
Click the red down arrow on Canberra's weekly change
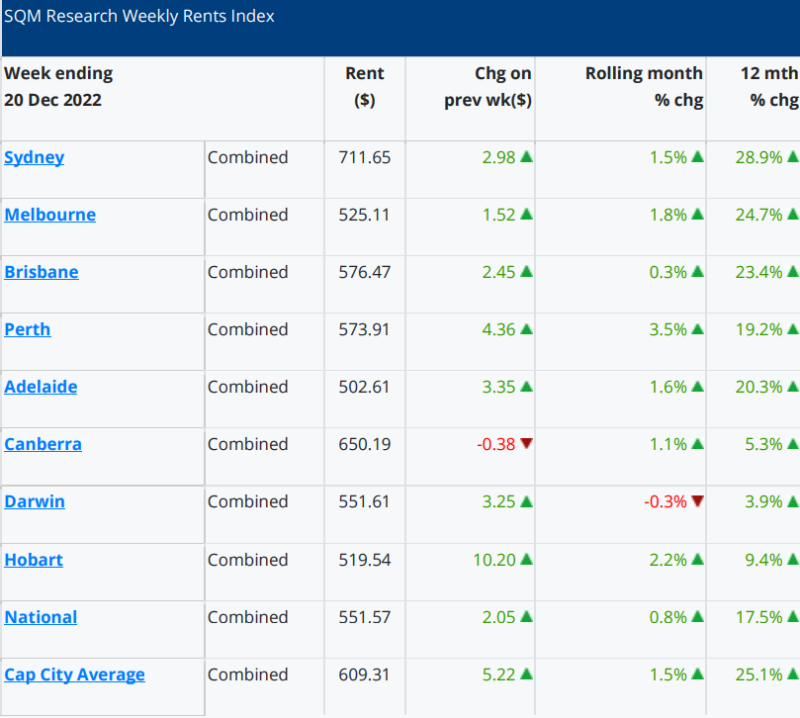pos(527,444)
